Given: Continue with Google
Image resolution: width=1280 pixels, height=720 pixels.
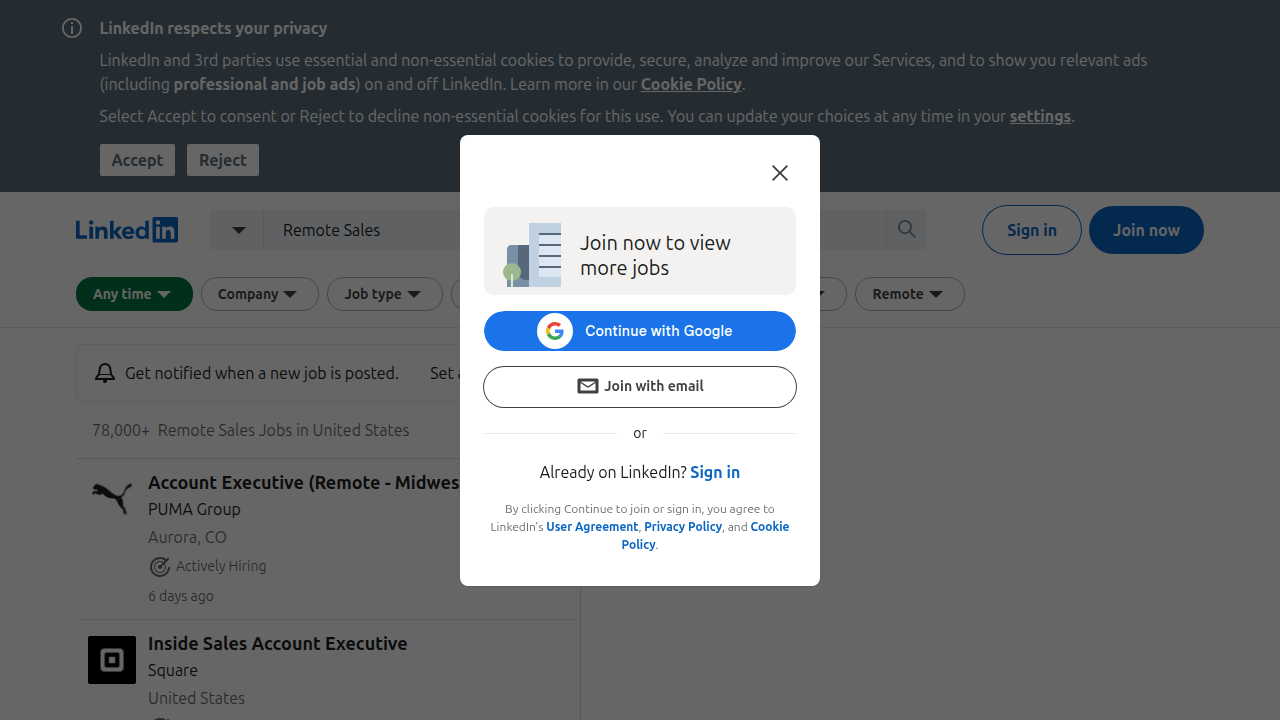Looking at the screenshot, I should point(640,331).
